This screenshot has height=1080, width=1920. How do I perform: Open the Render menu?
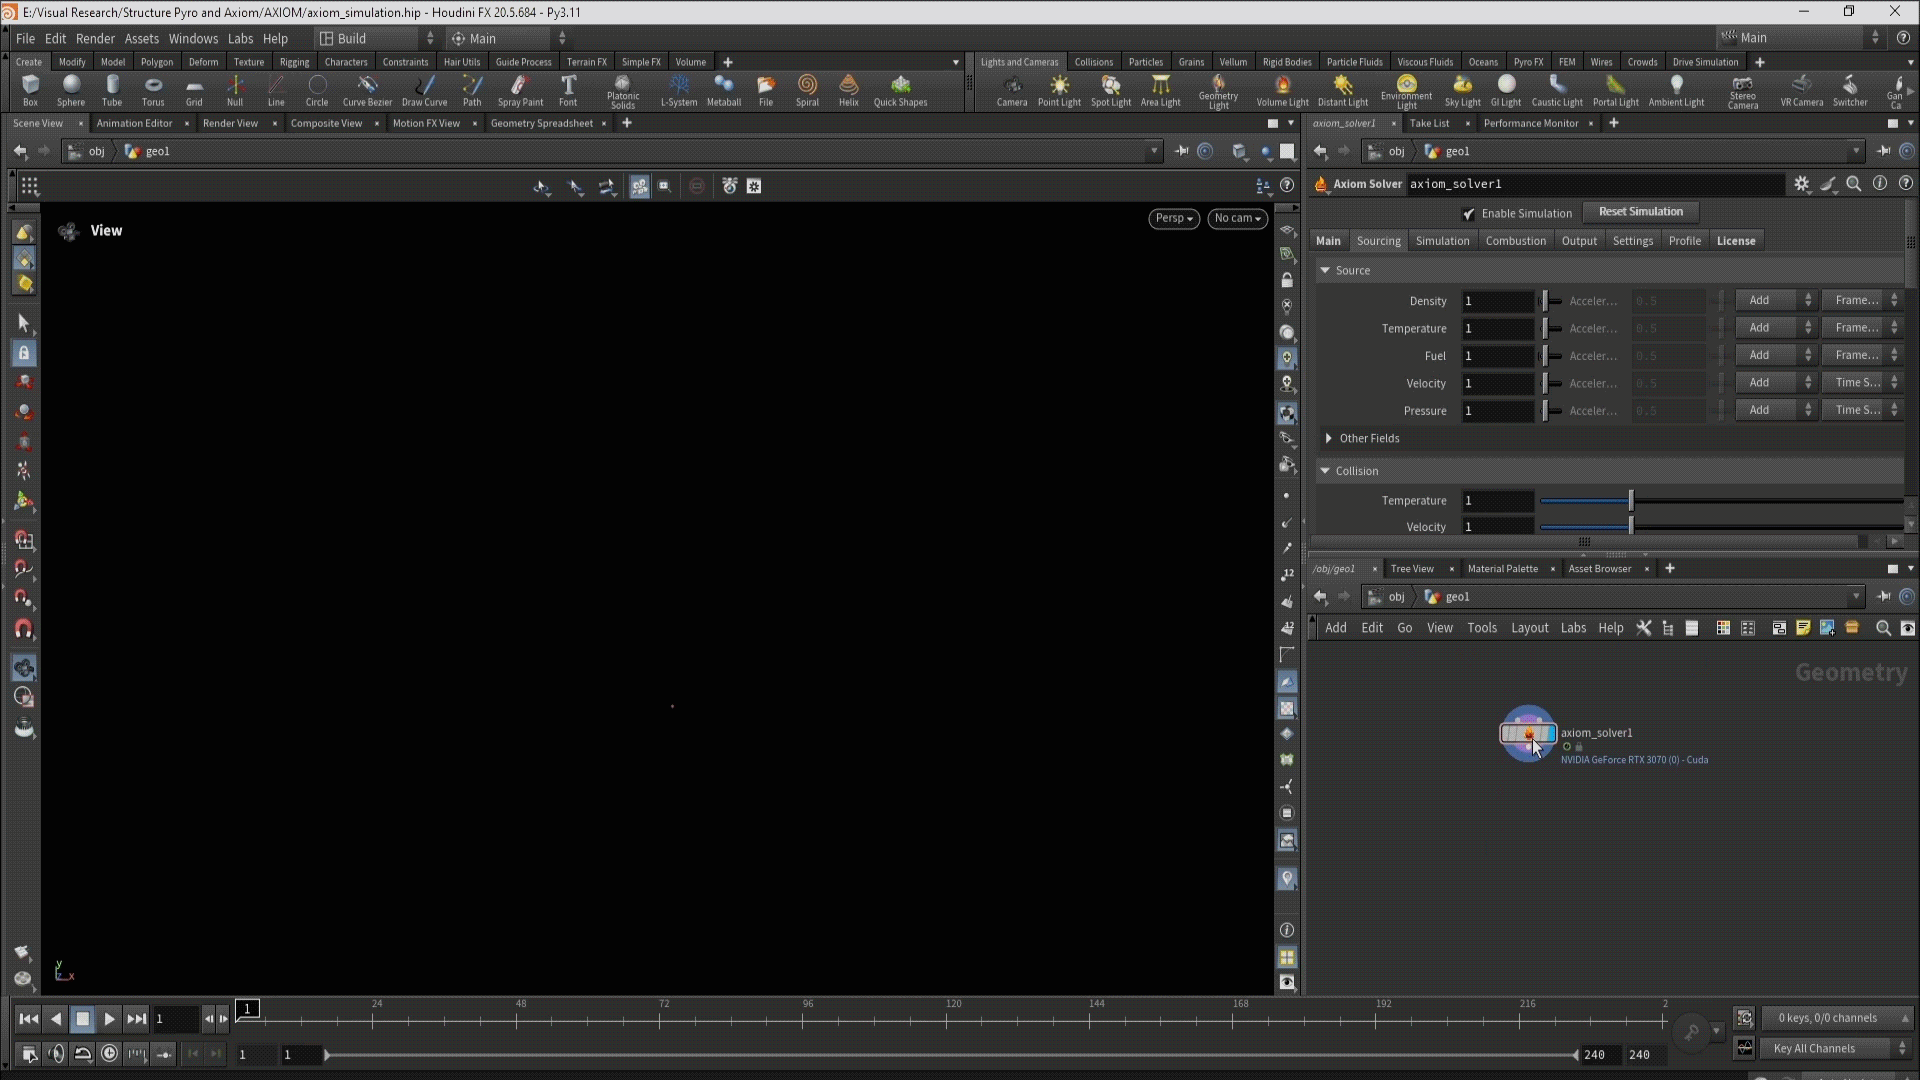coord(95,38)
